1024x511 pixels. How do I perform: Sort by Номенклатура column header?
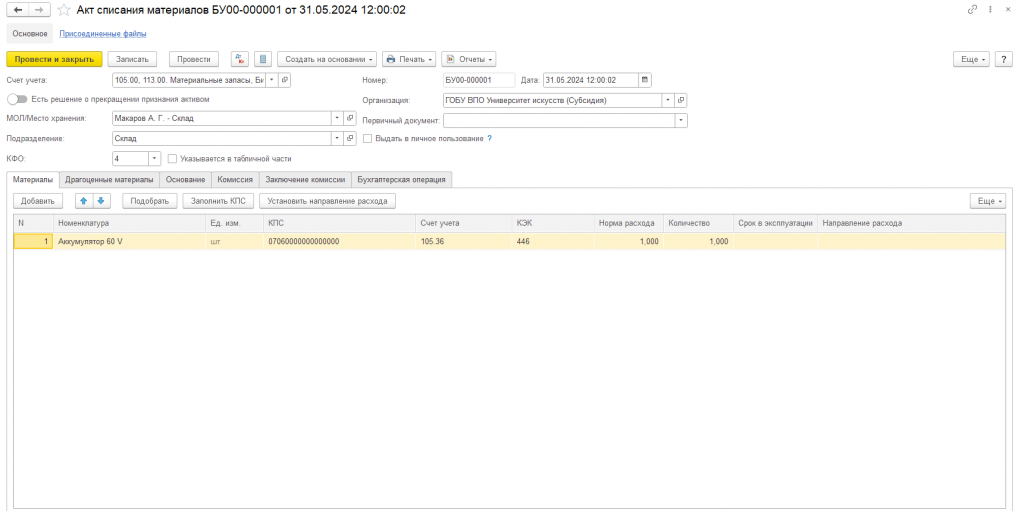coord(129,223)
